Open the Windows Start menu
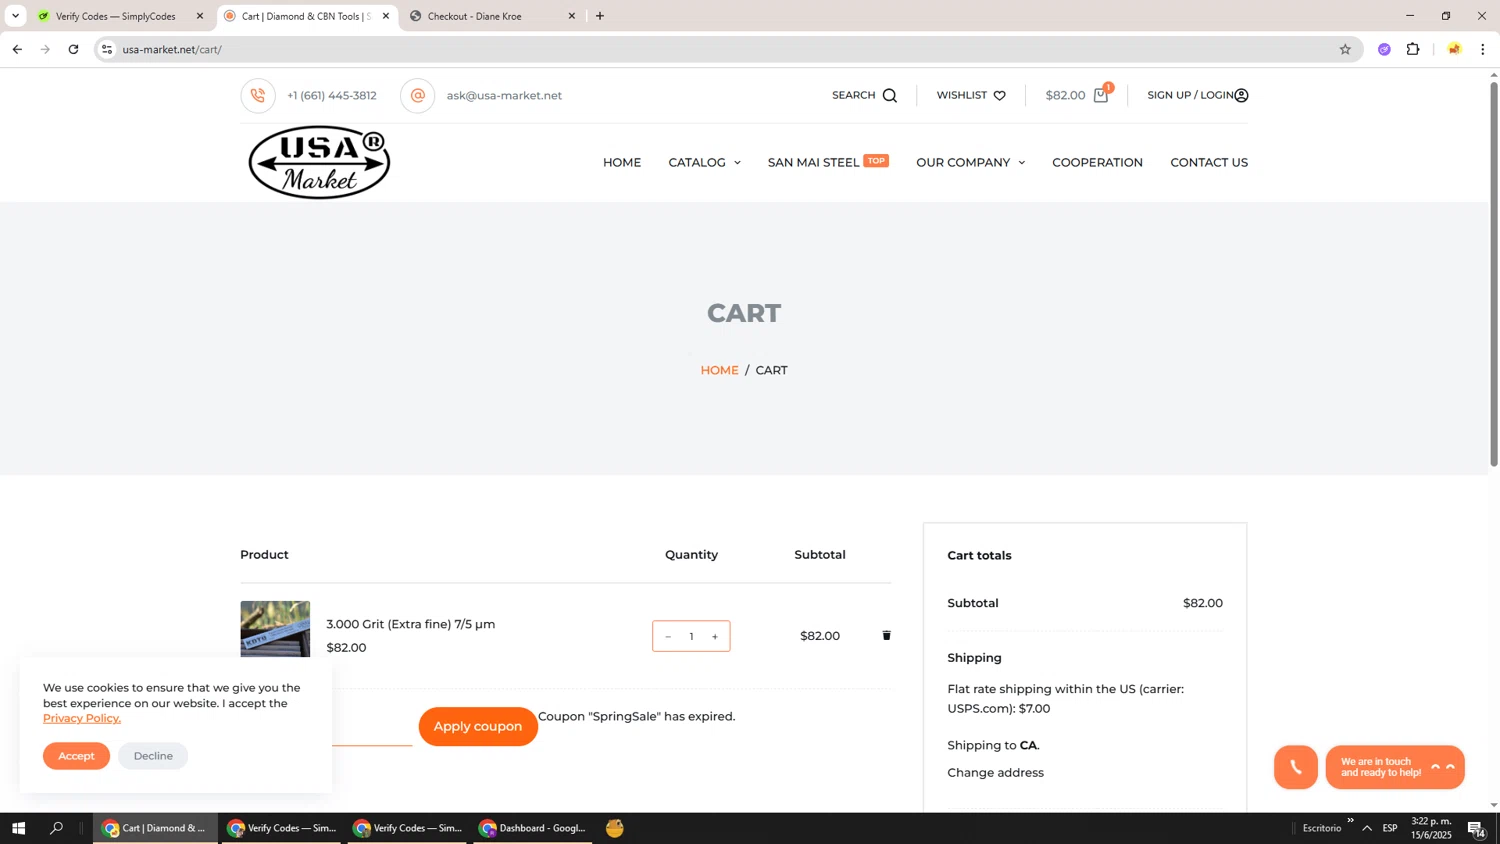 point(18,828)
